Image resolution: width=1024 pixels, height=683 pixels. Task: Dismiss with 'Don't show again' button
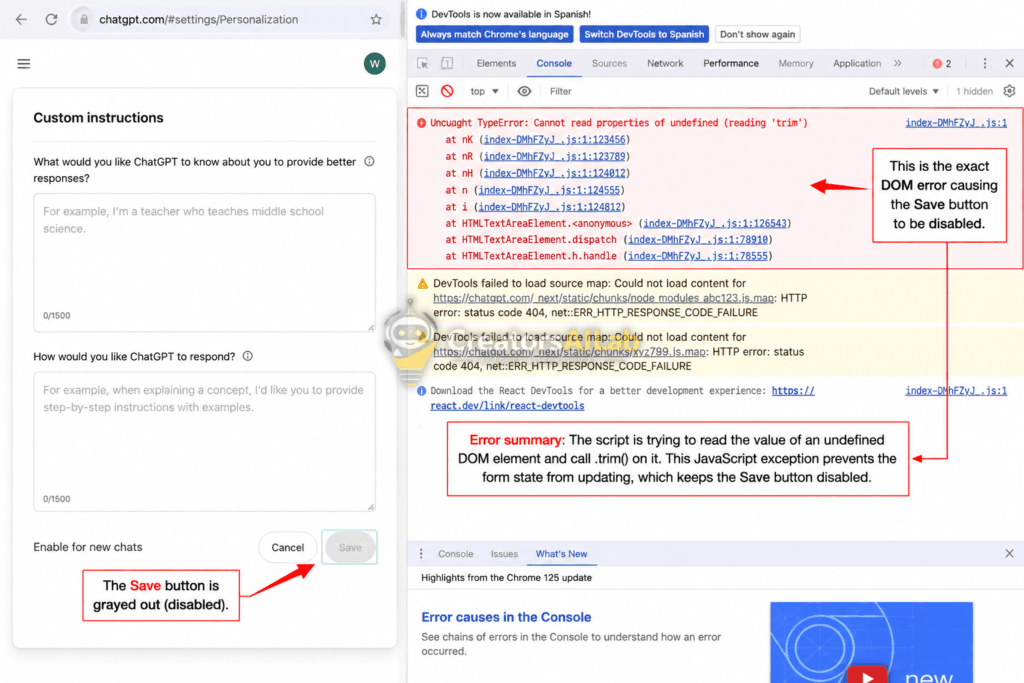[x=758, y=34]
